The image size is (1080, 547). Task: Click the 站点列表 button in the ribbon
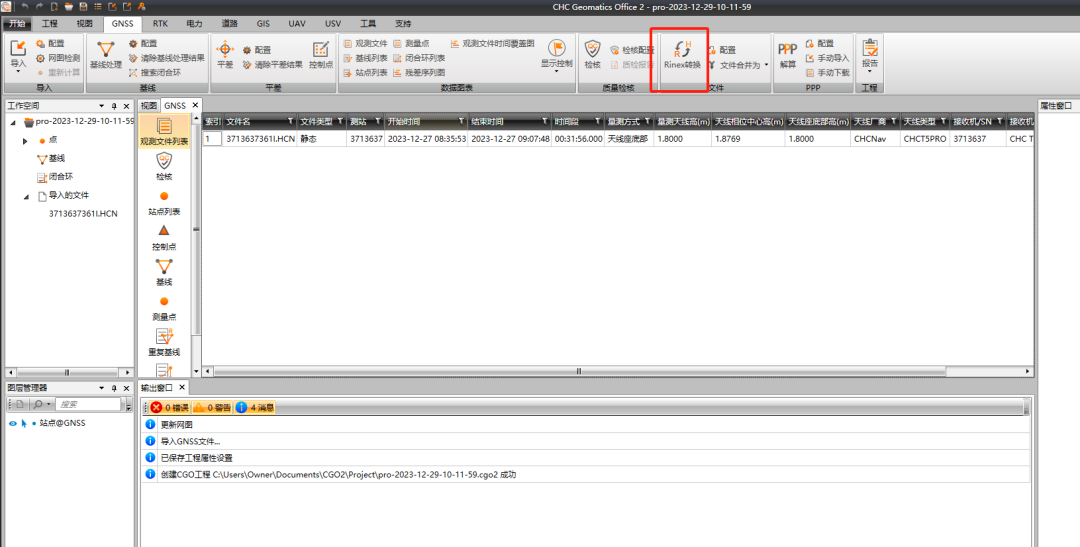point(366,72)
